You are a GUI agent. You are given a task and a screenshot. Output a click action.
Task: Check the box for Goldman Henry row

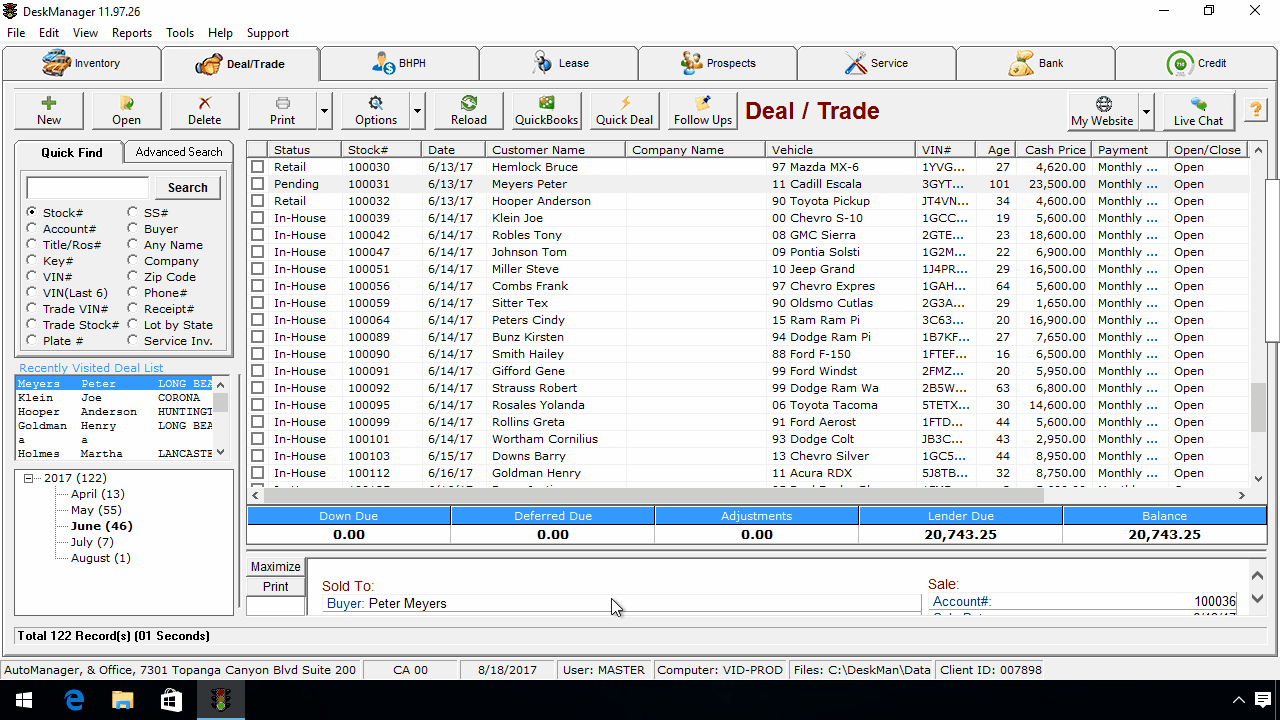(x=257, y=473)
